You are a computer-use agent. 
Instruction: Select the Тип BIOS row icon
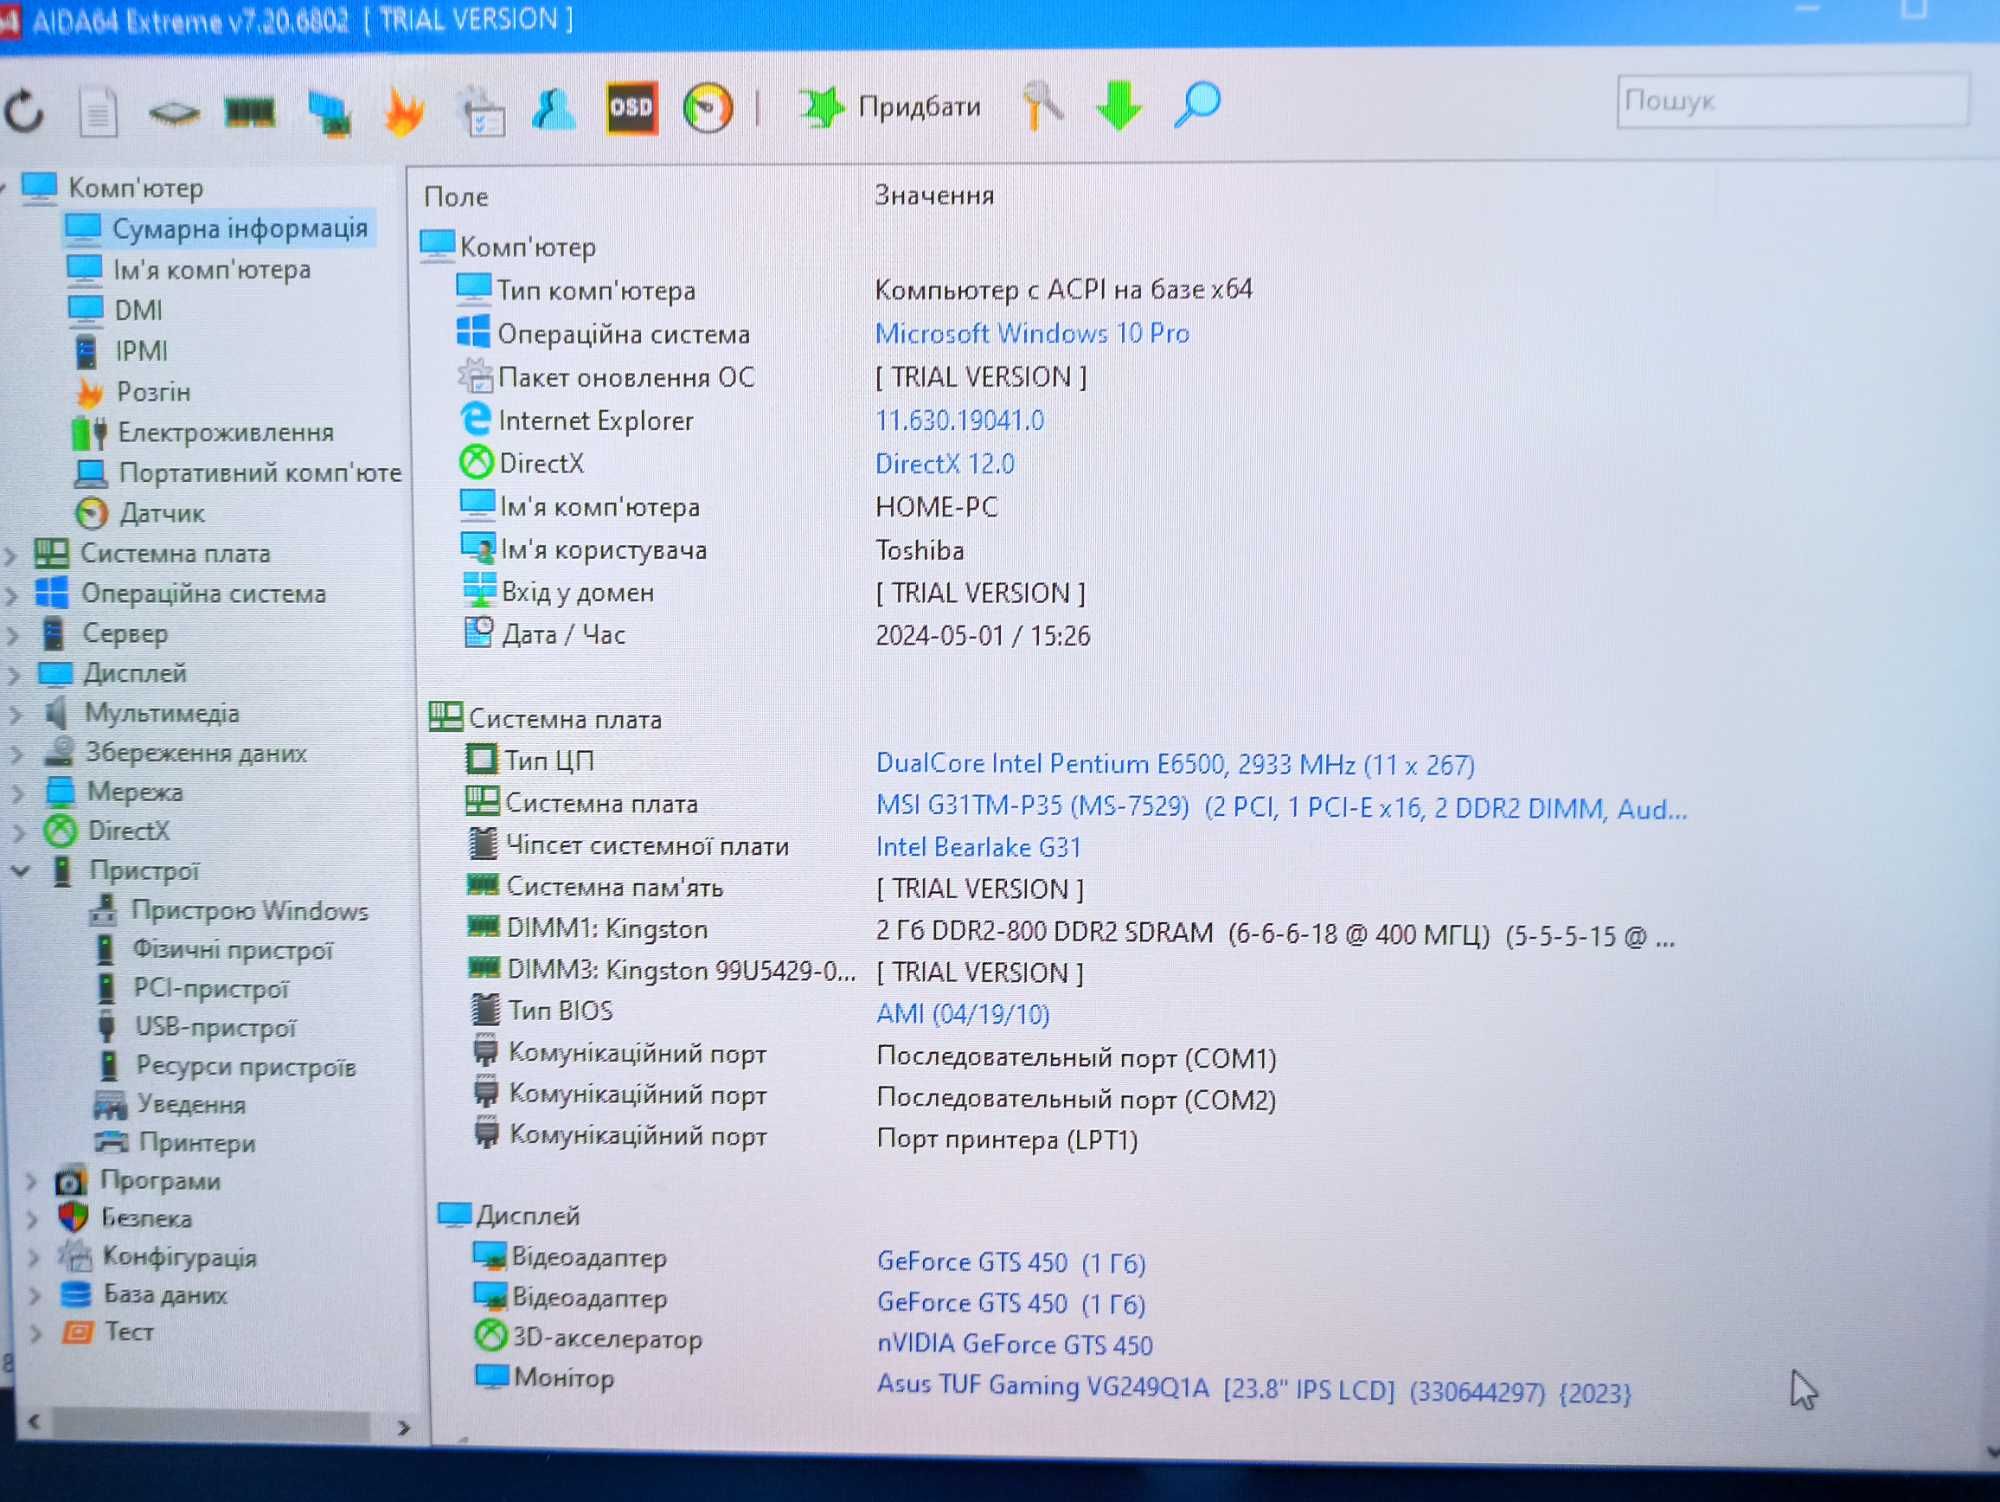pos(485,1009)
